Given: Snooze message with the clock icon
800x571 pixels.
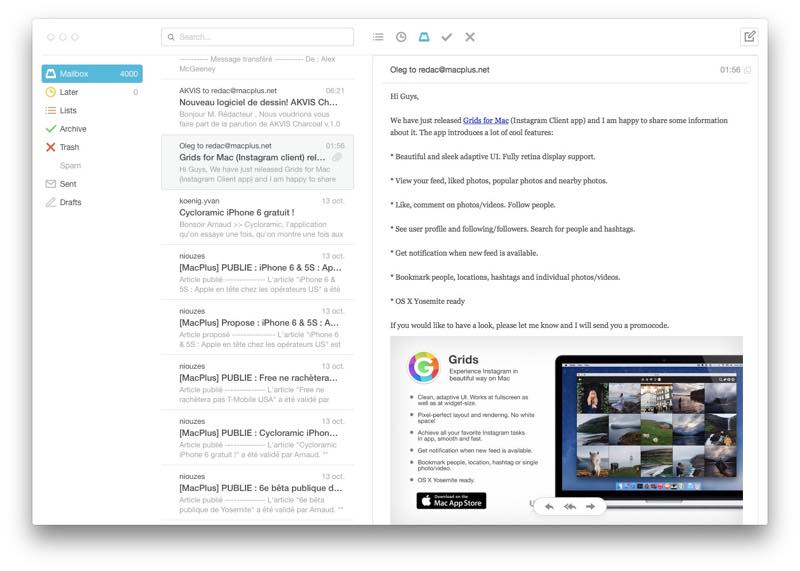Looking at the screenshot, I should point(401,37).
